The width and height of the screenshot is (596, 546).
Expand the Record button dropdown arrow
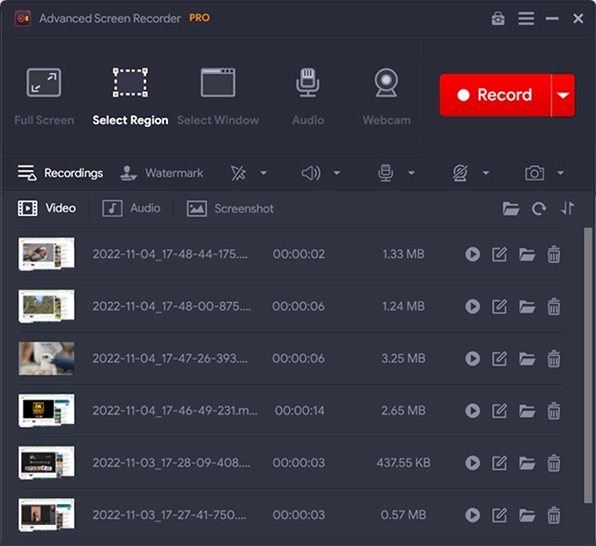tap(563, 95)
